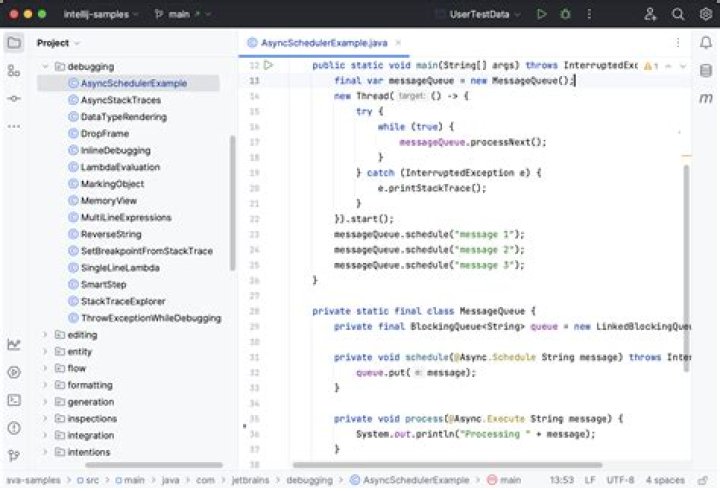
Task: Expand the generation folder
Action: click(x=45, y=402)
